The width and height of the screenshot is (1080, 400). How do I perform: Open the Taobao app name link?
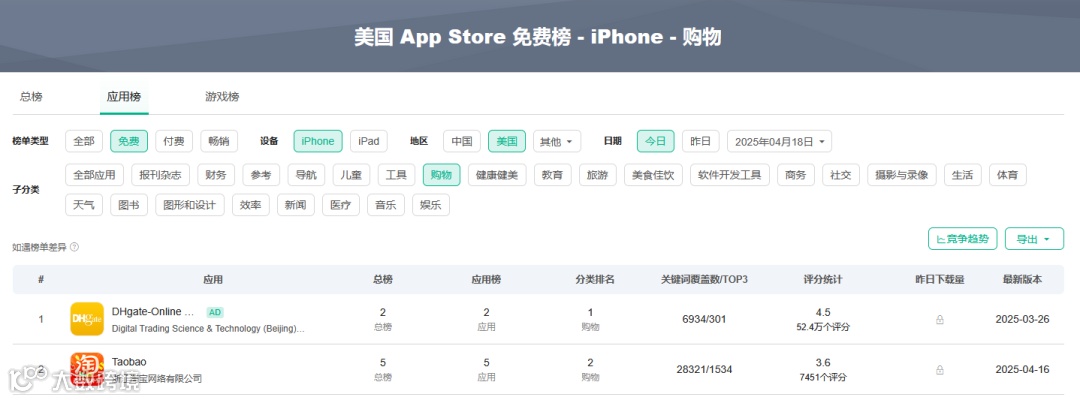(x=129, y=361)
